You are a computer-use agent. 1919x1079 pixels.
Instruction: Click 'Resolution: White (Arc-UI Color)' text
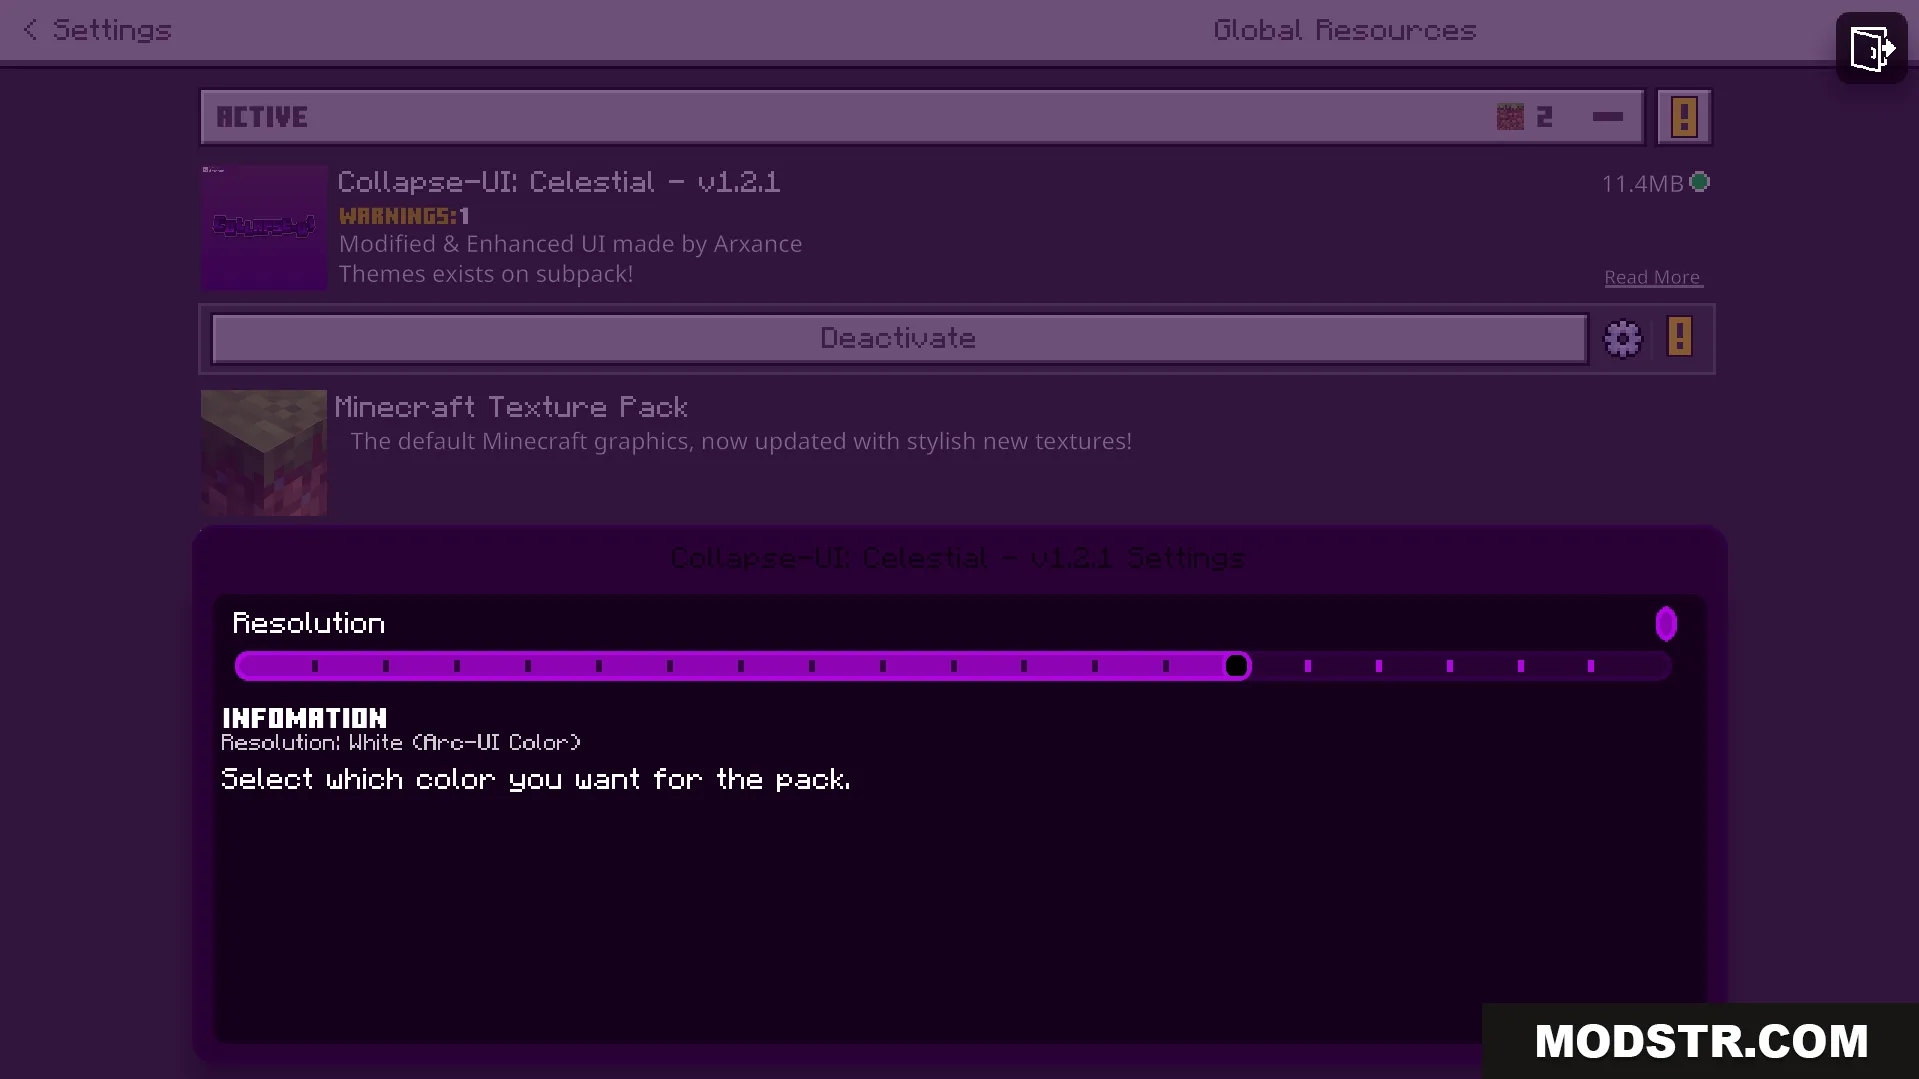point(401,743)
